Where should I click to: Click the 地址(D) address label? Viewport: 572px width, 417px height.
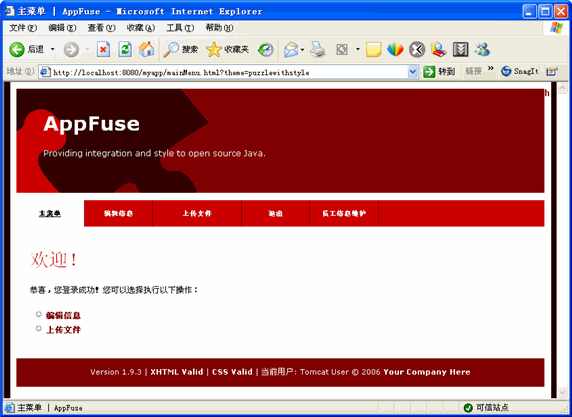(x=20, y=71)
